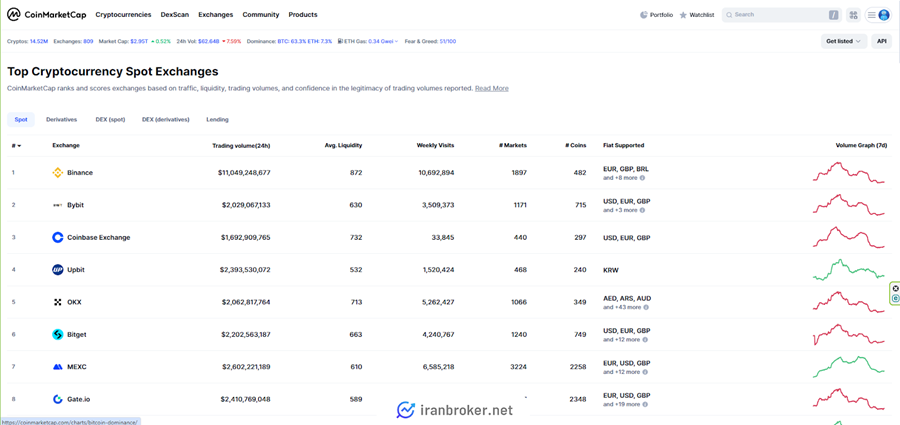Expand the ETH Gas 0.34 Gwei dropdown
This screenshot has height=425, width=900.
tap(383, 41)
